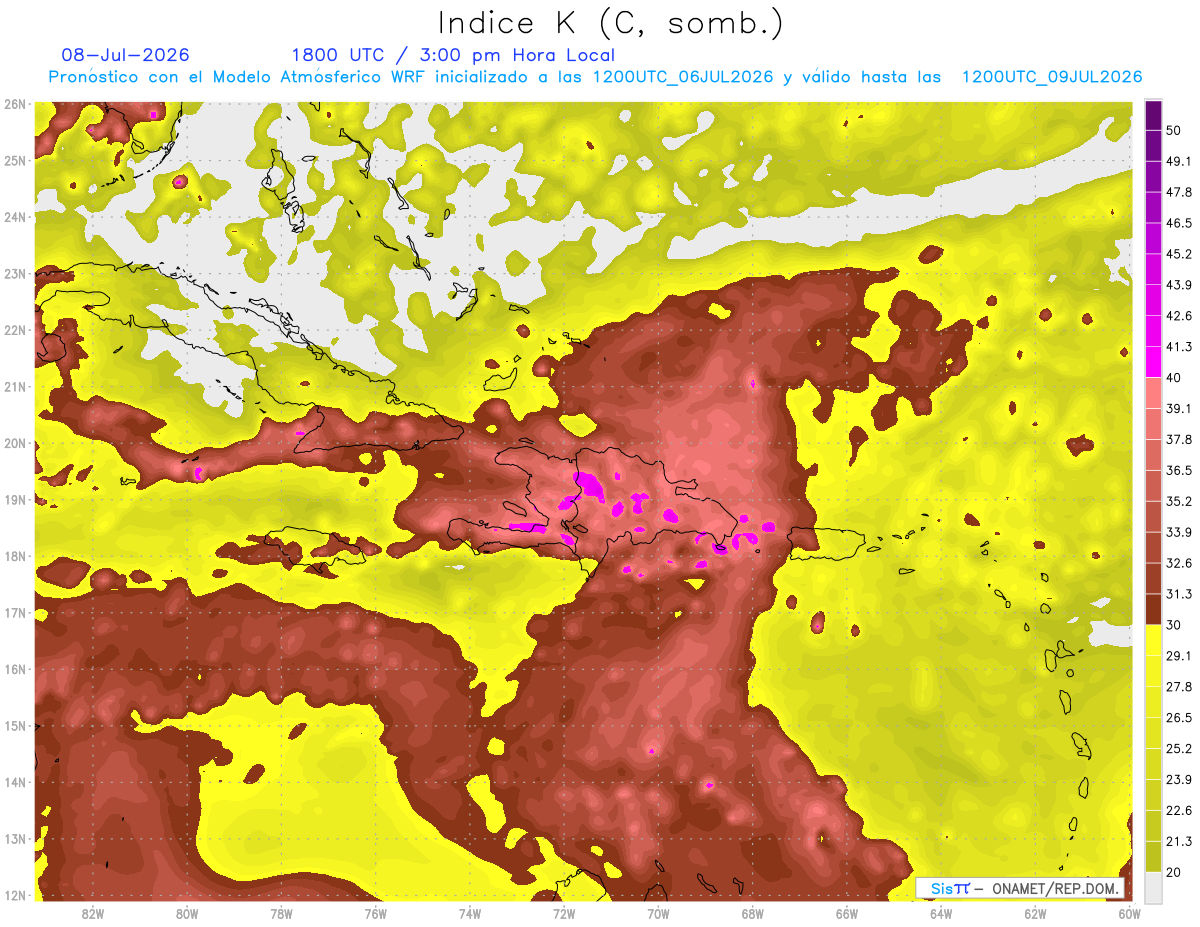The height and width of the screenshot is (927, 1200).
Task: Click the 80W longitude label
Action: 187,913
